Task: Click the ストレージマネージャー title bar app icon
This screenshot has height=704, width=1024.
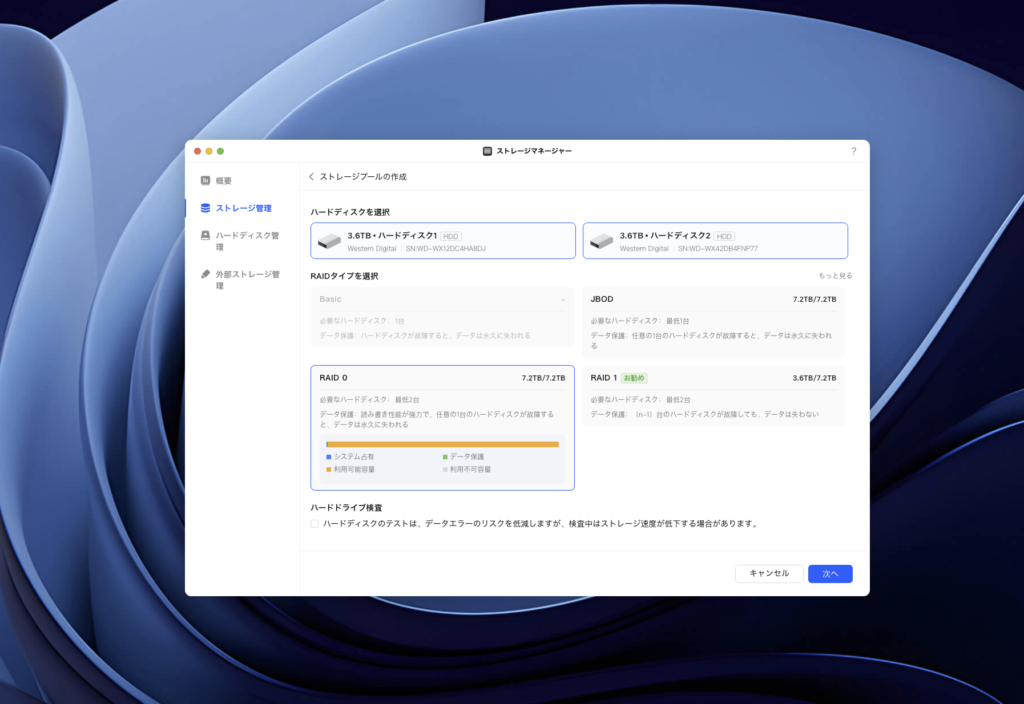Action: tap(487, 151)
